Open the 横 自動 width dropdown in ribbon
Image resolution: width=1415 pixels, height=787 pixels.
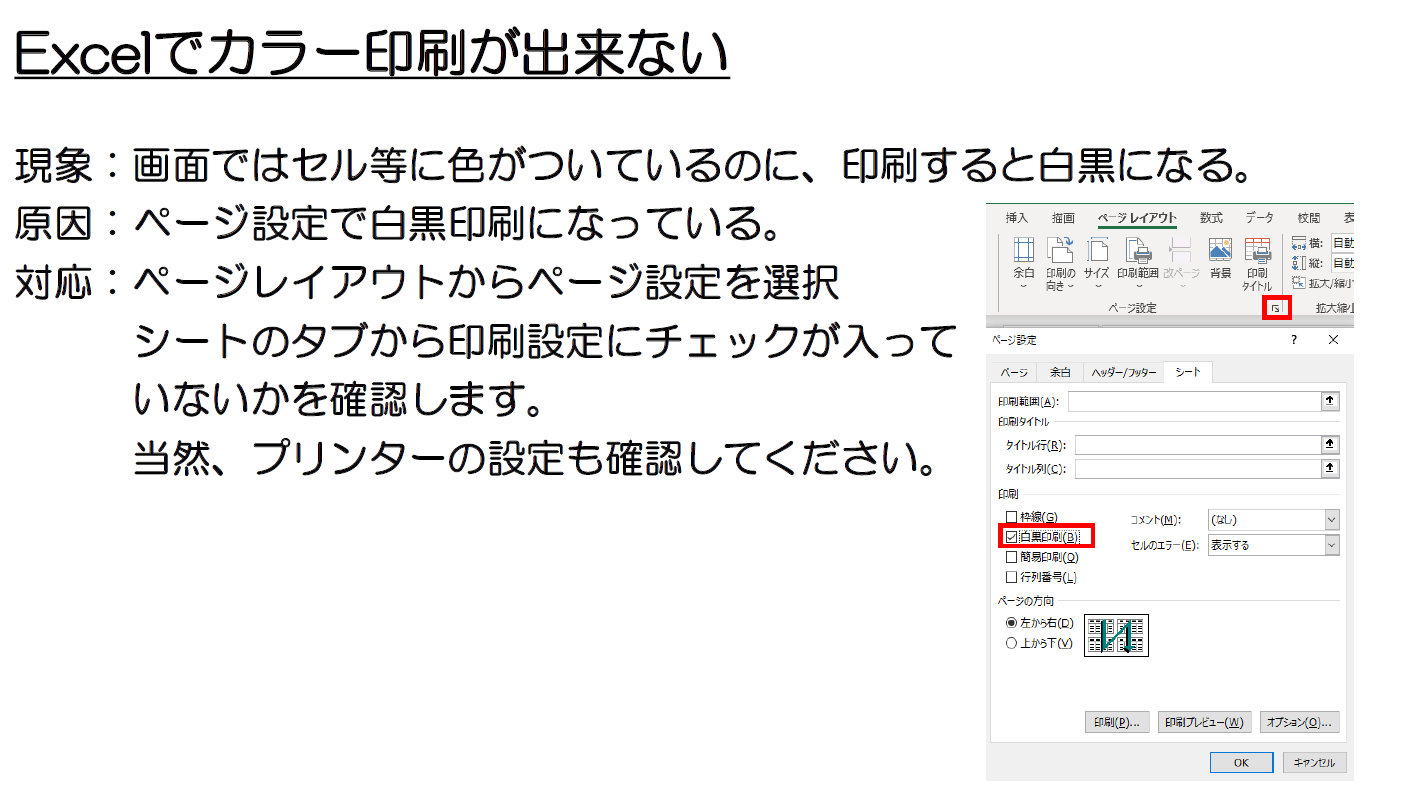pyautogui.click(x=1343, y=243)
